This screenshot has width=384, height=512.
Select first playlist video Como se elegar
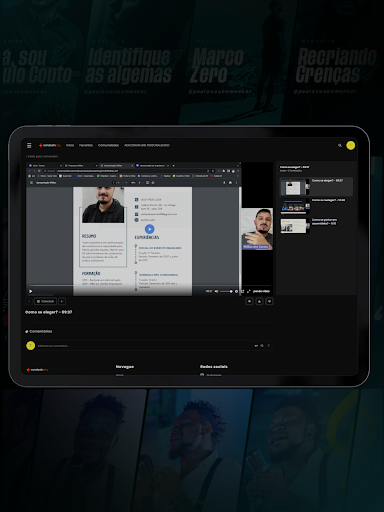click(x=316, y=187)
